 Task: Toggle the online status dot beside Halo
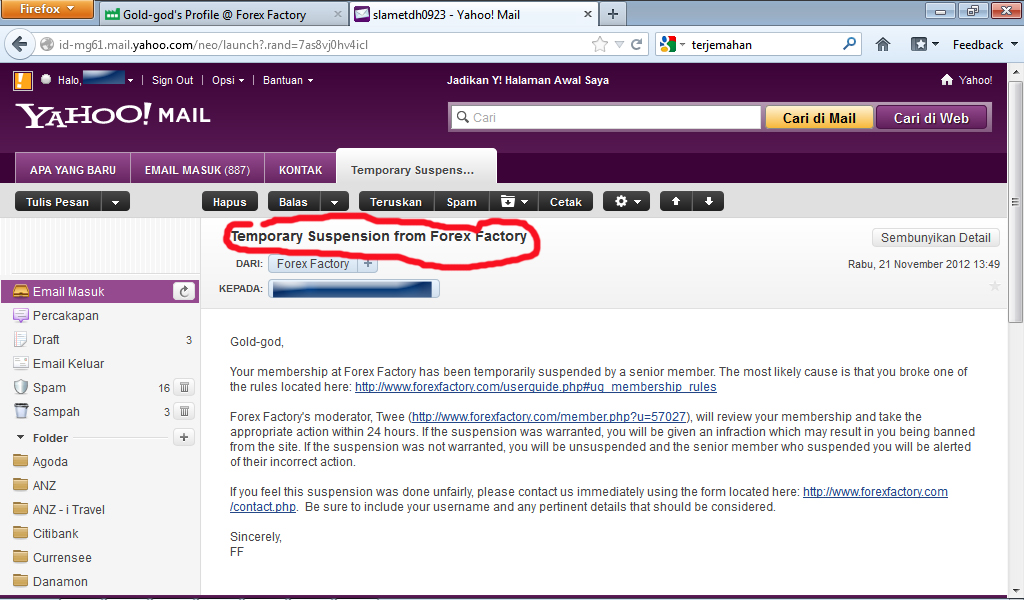click(x=46, y=80)
